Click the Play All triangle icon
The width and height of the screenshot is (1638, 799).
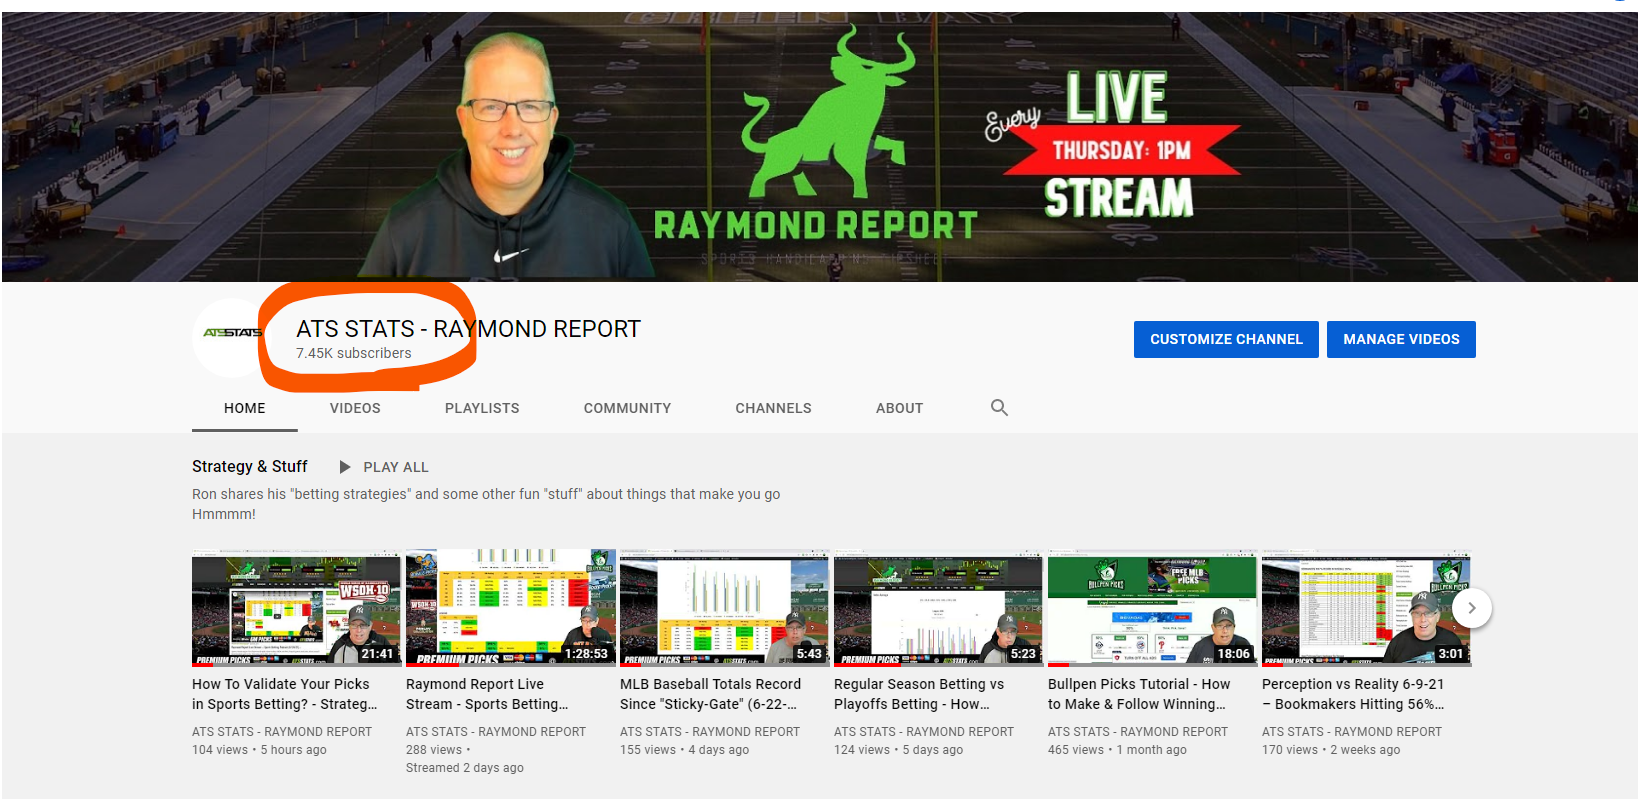coord(345,467)
